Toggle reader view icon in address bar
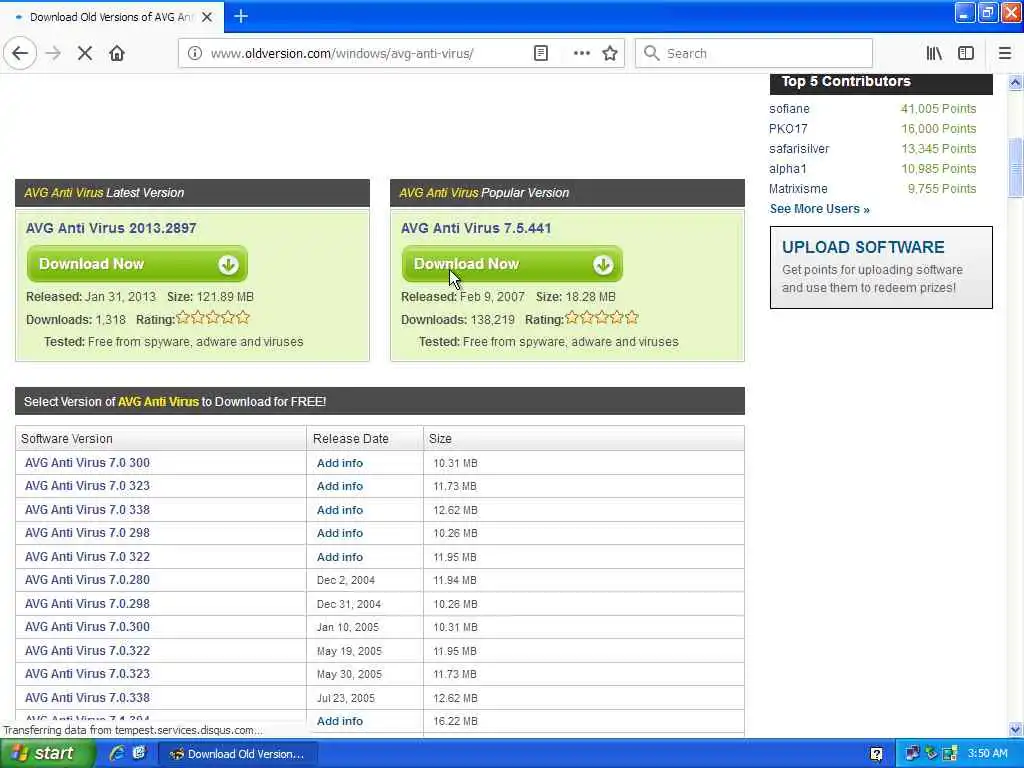Viewport: 1024px width, 768px height. point(541,53)
